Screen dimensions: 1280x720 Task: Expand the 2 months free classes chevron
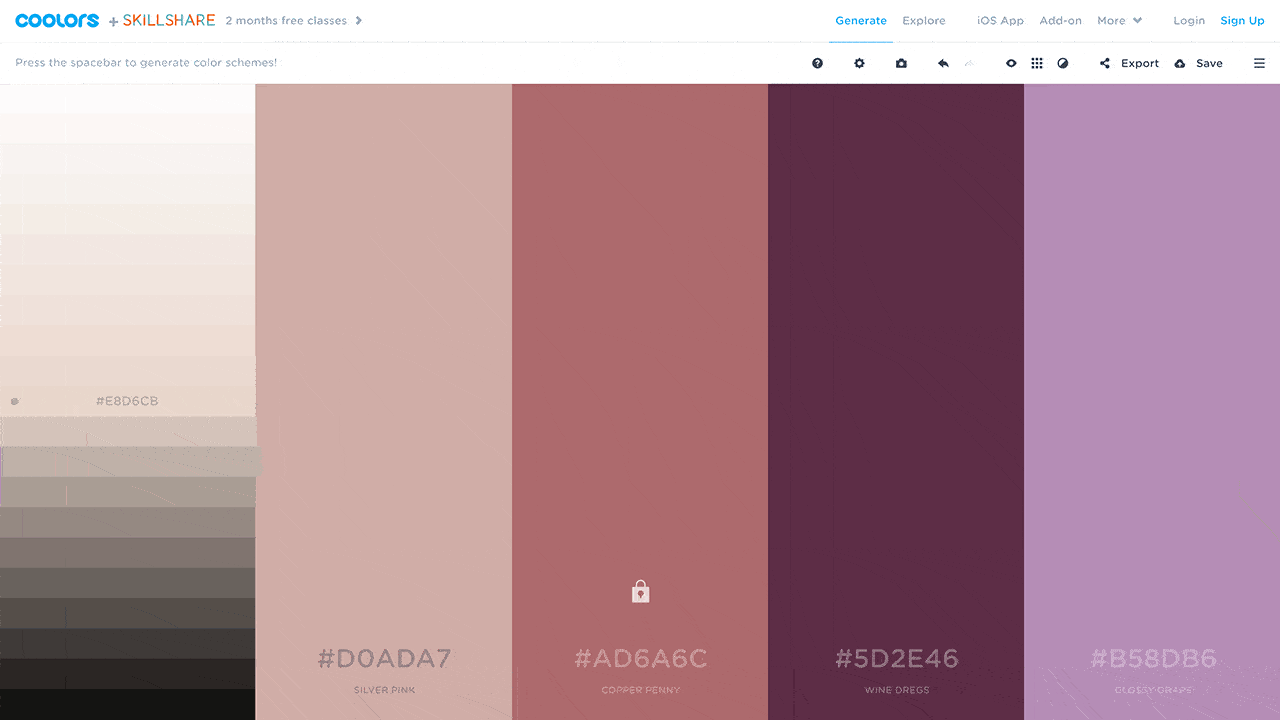(359, 20)
